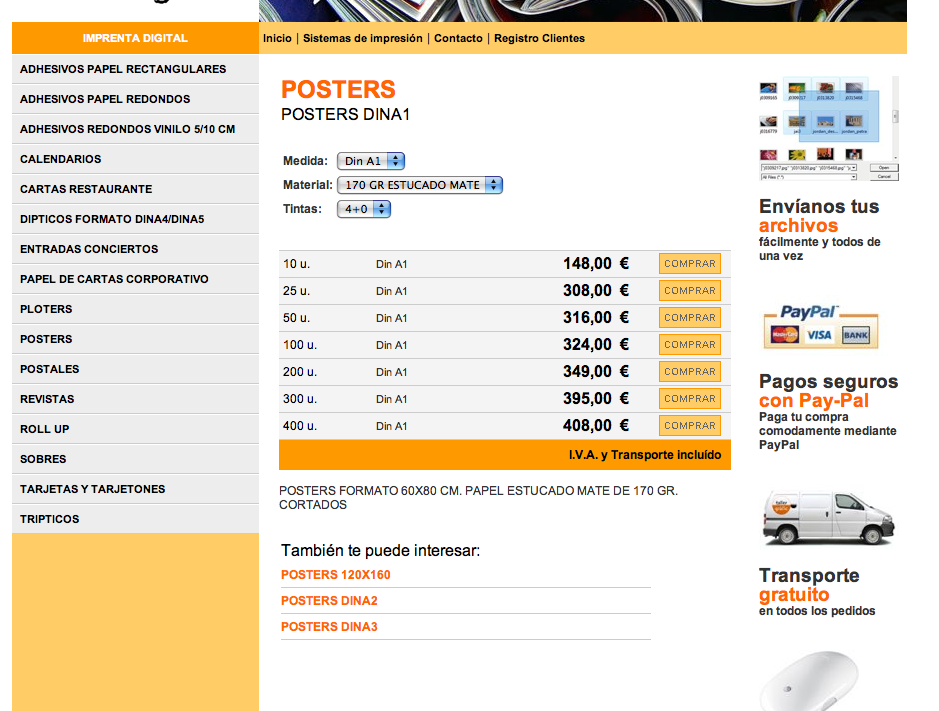Open TRIPTICOS category

pyautogui.click(x=135, y=519)
